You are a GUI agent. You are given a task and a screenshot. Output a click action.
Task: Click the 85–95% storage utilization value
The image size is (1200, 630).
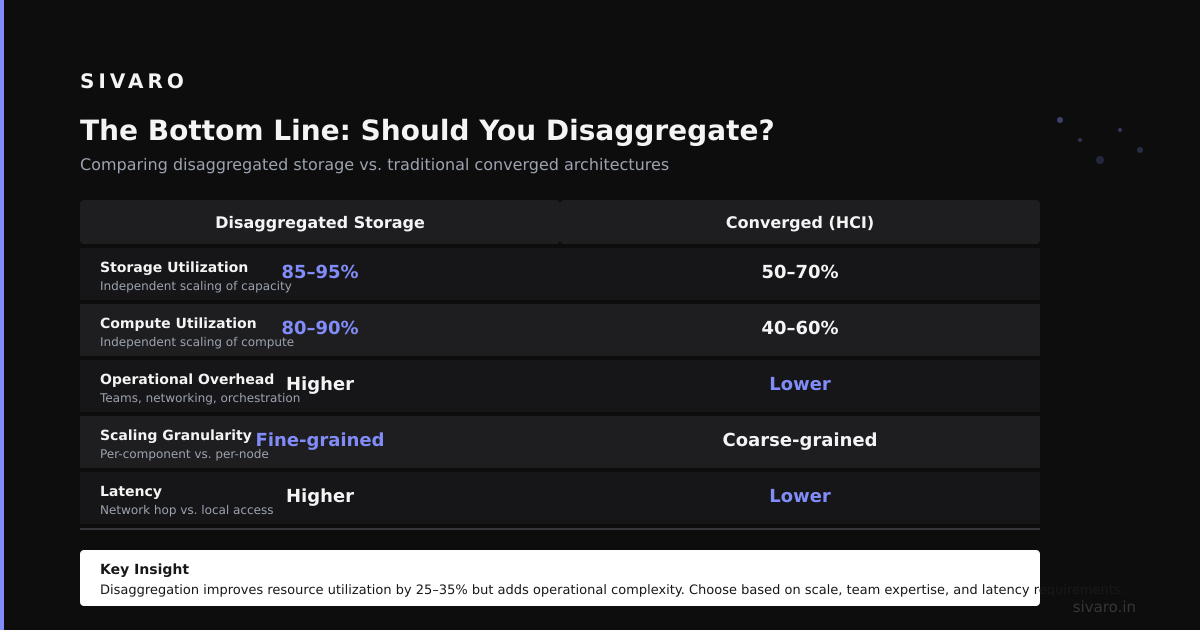[320, 272]
